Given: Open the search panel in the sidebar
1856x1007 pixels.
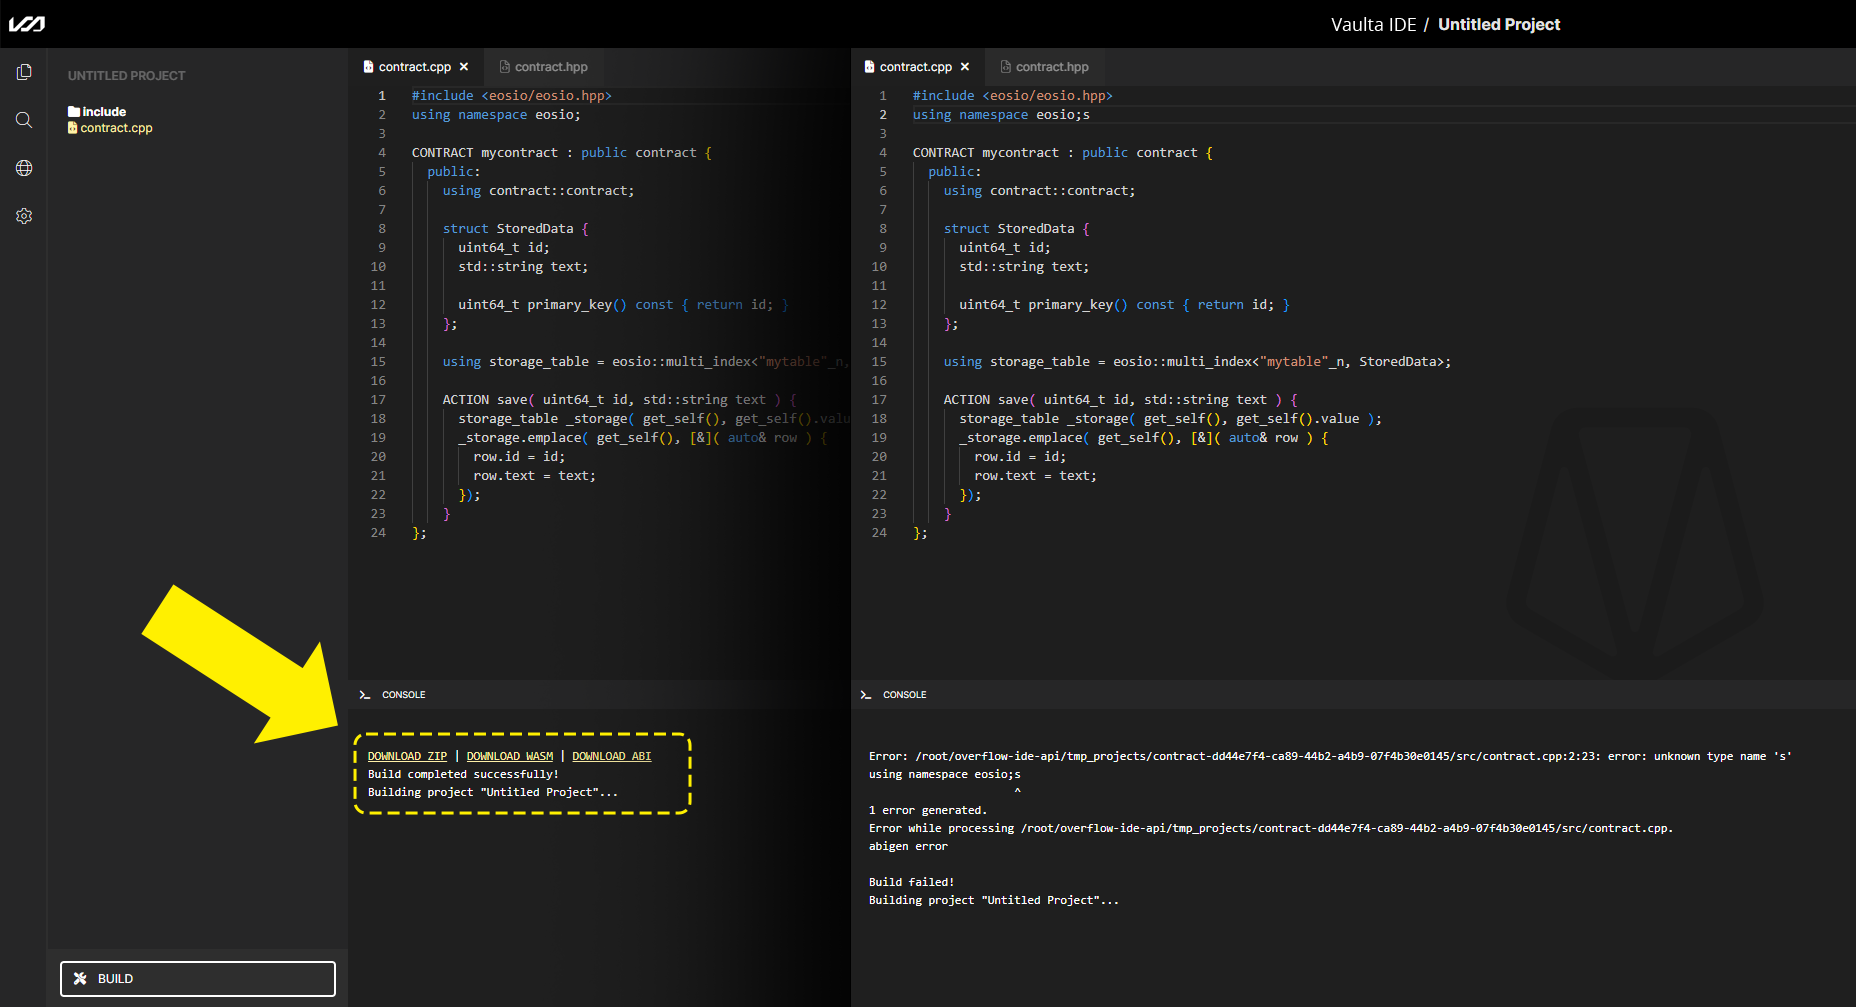Looking at the screenshot, I should [24, 119].
